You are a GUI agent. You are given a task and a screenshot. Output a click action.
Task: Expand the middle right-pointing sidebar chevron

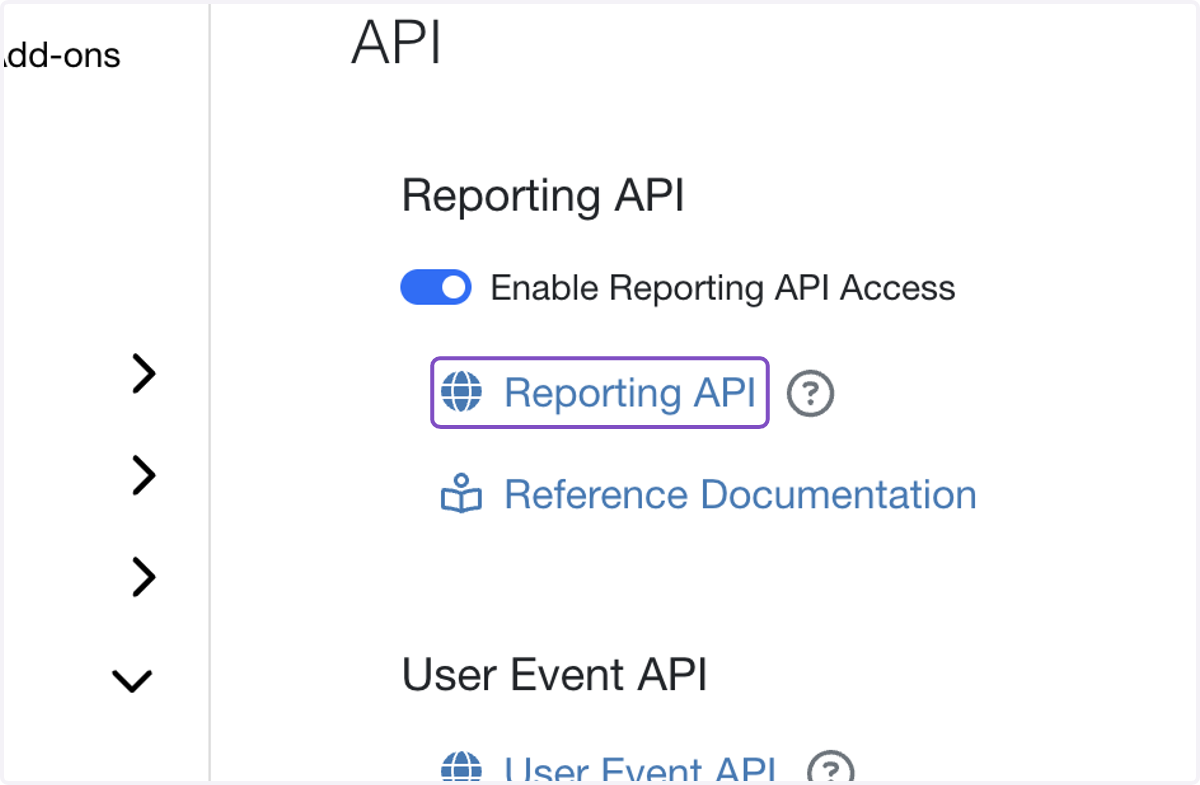pyautogui.click(x=144, y=476)
